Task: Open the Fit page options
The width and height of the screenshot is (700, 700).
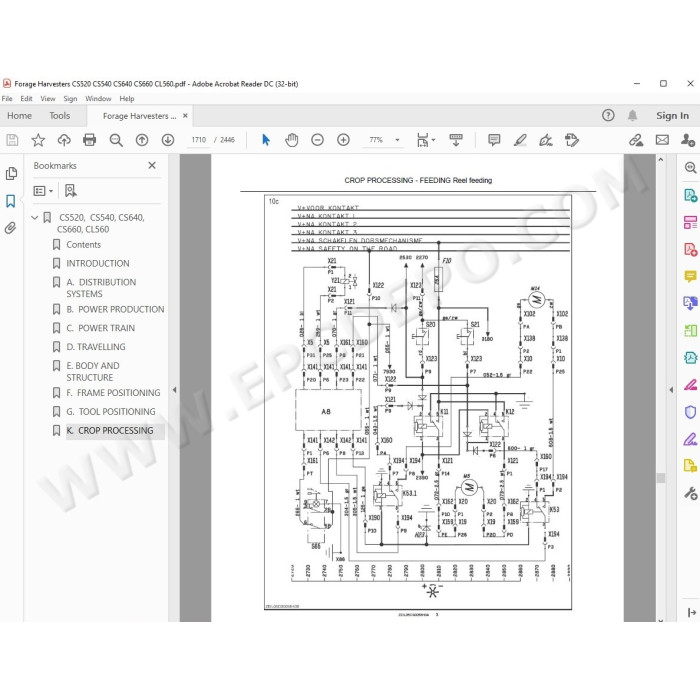Action: coord(425,140)
